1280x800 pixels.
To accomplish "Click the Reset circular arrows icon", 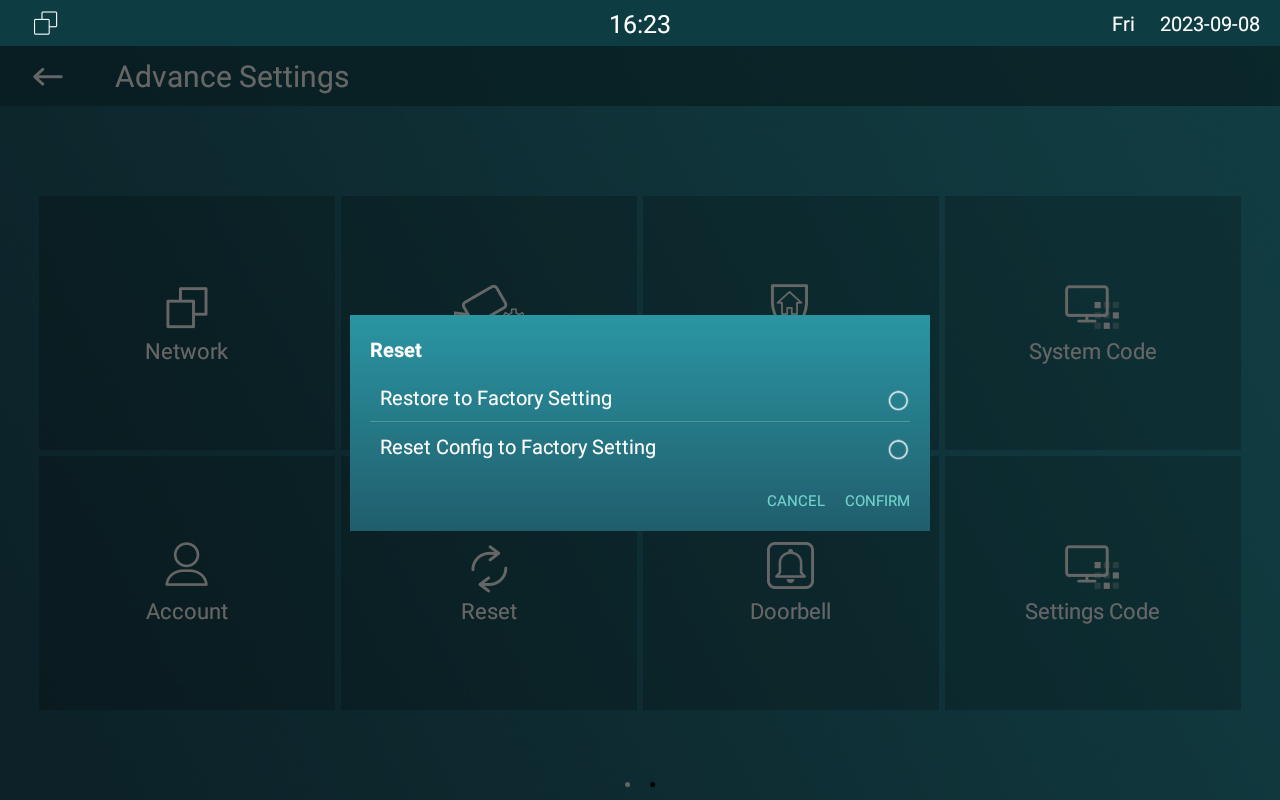I will click(489, 568).
